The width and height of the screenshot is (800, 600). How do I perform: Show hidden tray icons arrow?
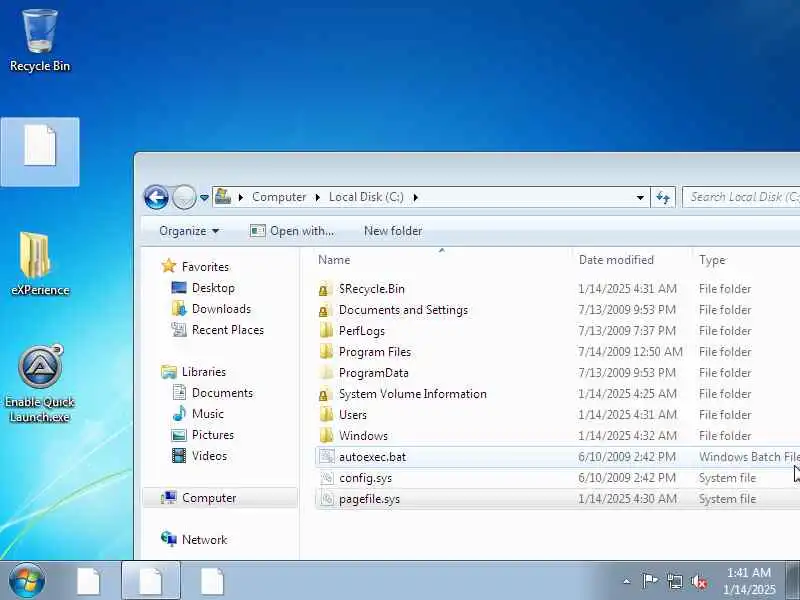tap(627, 581)
